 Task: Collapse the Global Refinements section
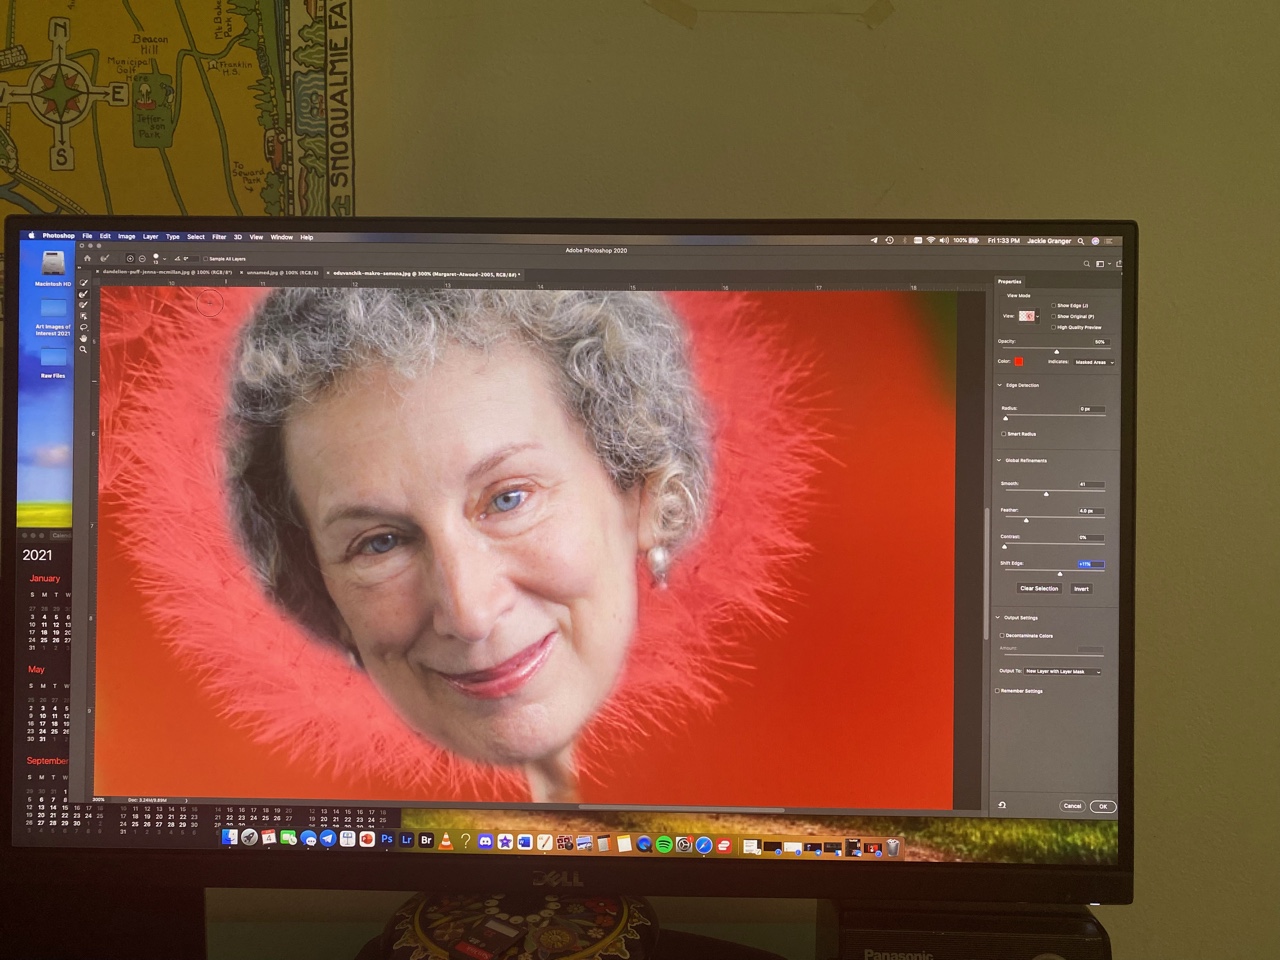point(999,461)
